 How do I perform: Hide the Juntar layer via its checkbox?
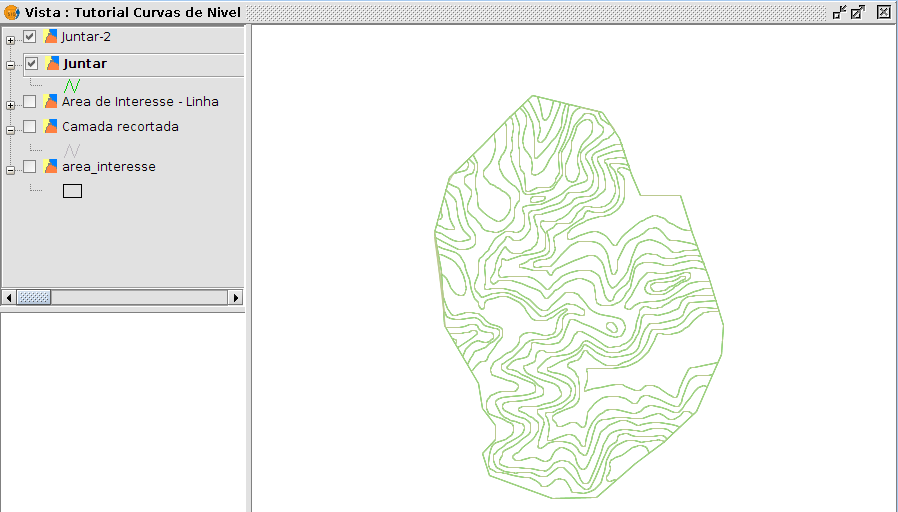(x=31, y=63)
